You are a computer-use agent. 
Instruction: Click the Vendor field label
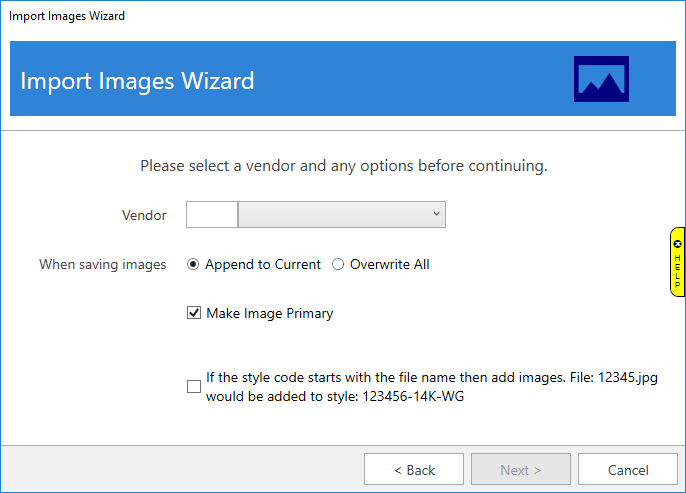(144, 215)
